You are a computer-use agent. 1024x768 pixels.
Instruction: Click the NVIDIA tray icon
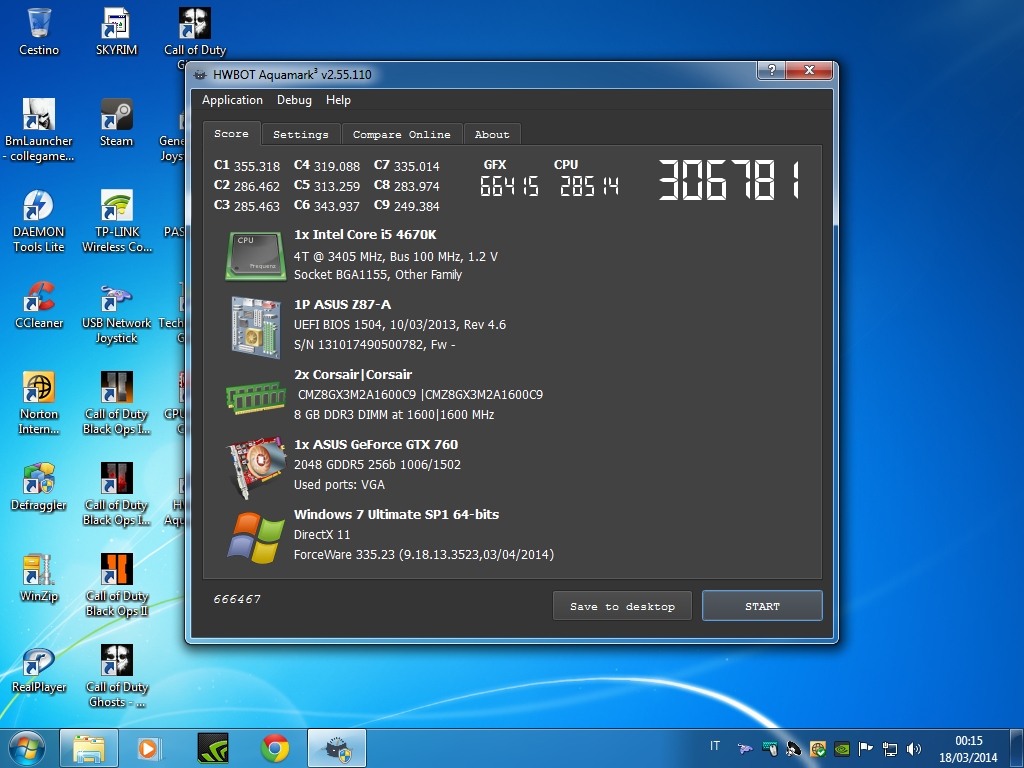(842, 748)
